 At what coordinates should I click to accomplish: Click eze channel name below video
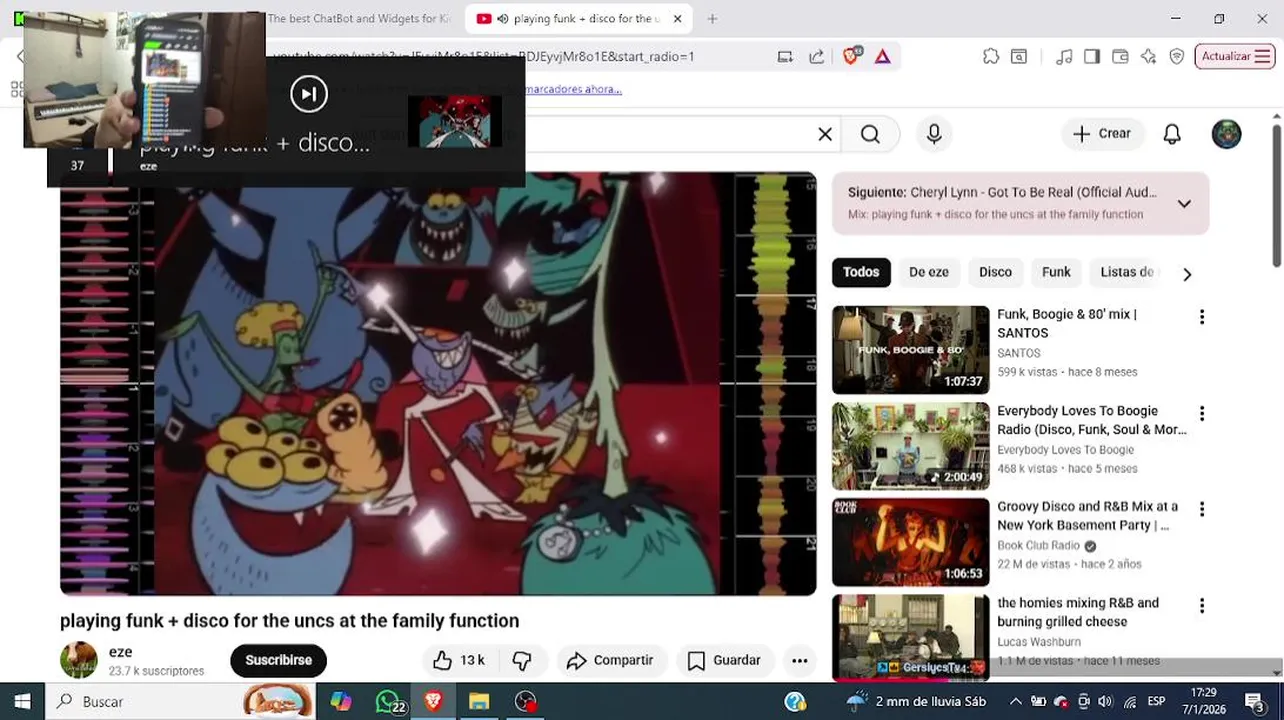pyautogui.click(x=120, y=652)
